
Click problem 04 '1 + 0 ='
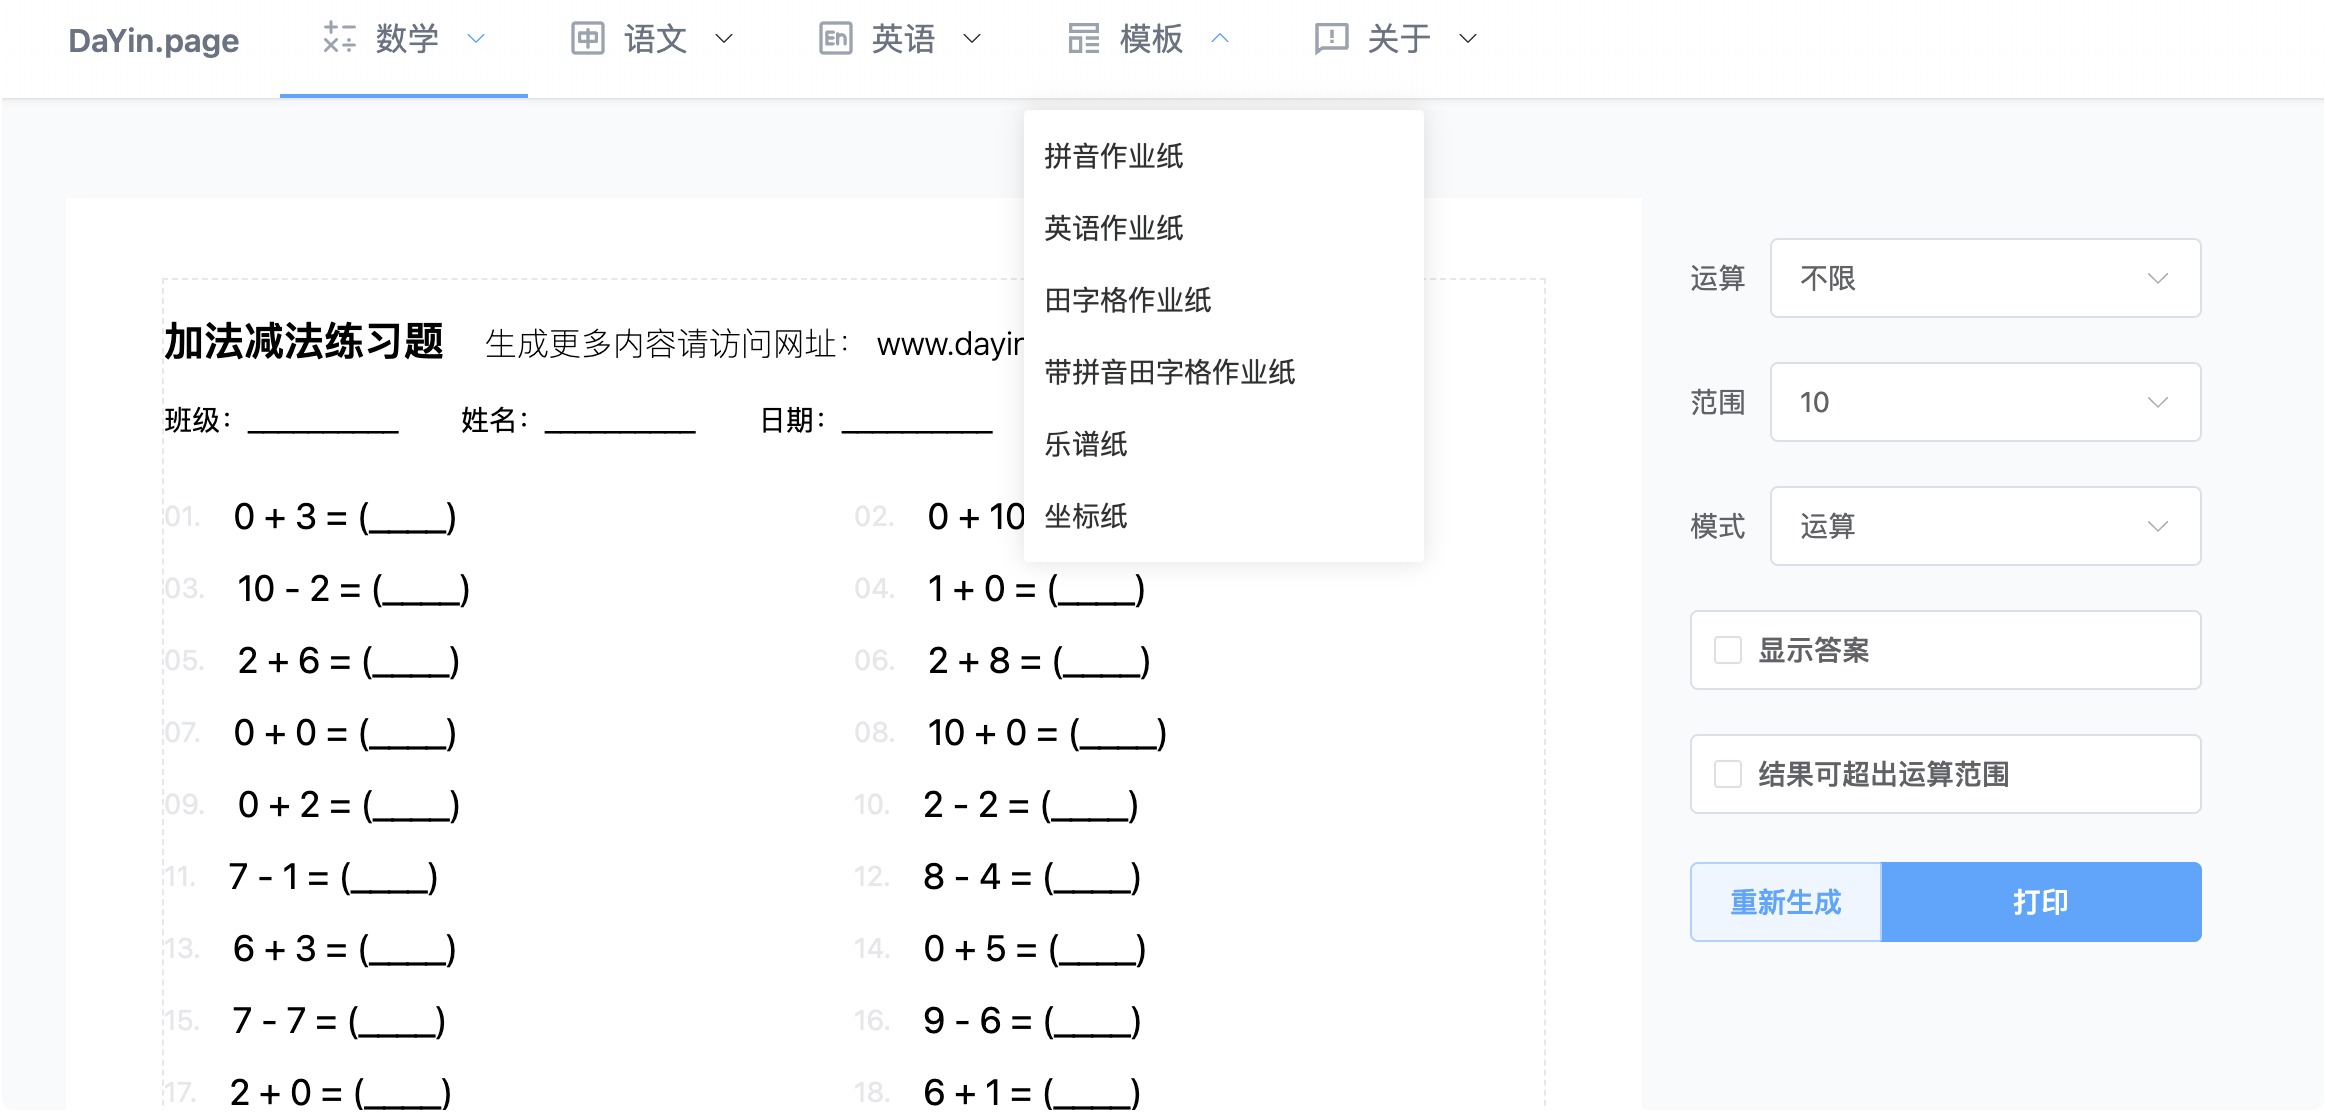point(1036,589)
